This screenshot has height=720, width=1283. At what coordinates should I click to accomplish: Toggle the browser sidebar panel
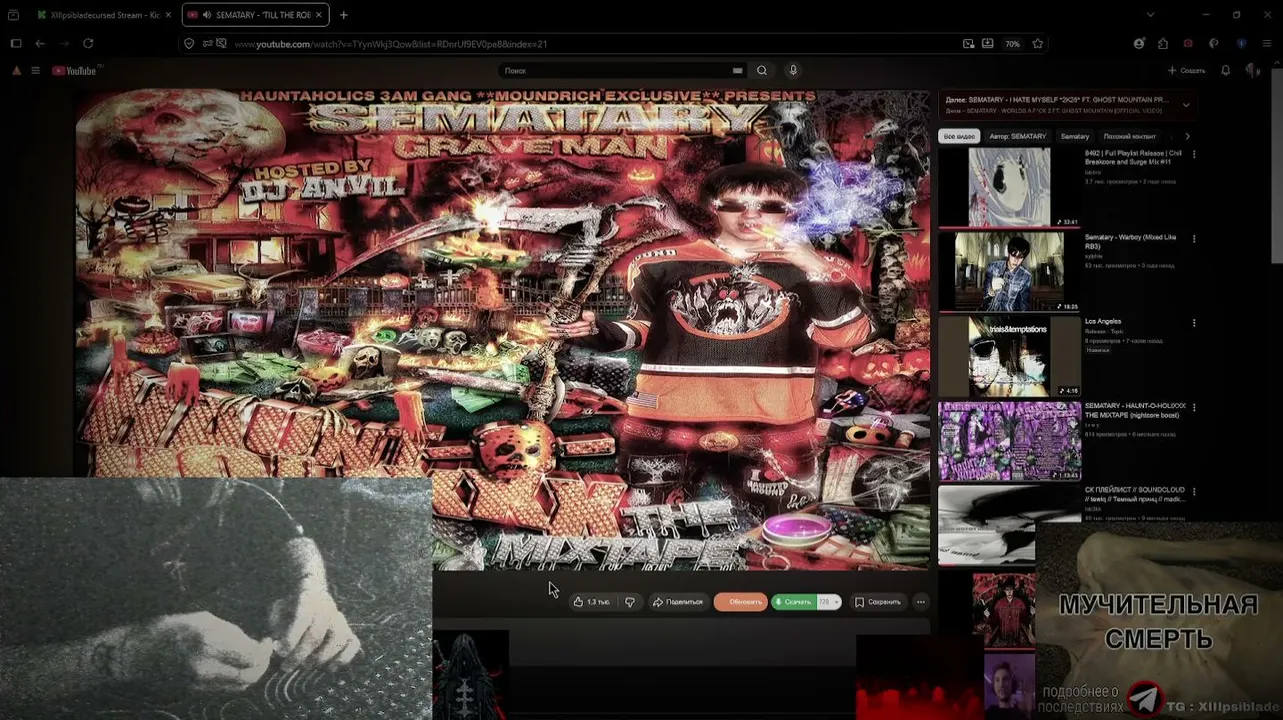click(16, 44)
